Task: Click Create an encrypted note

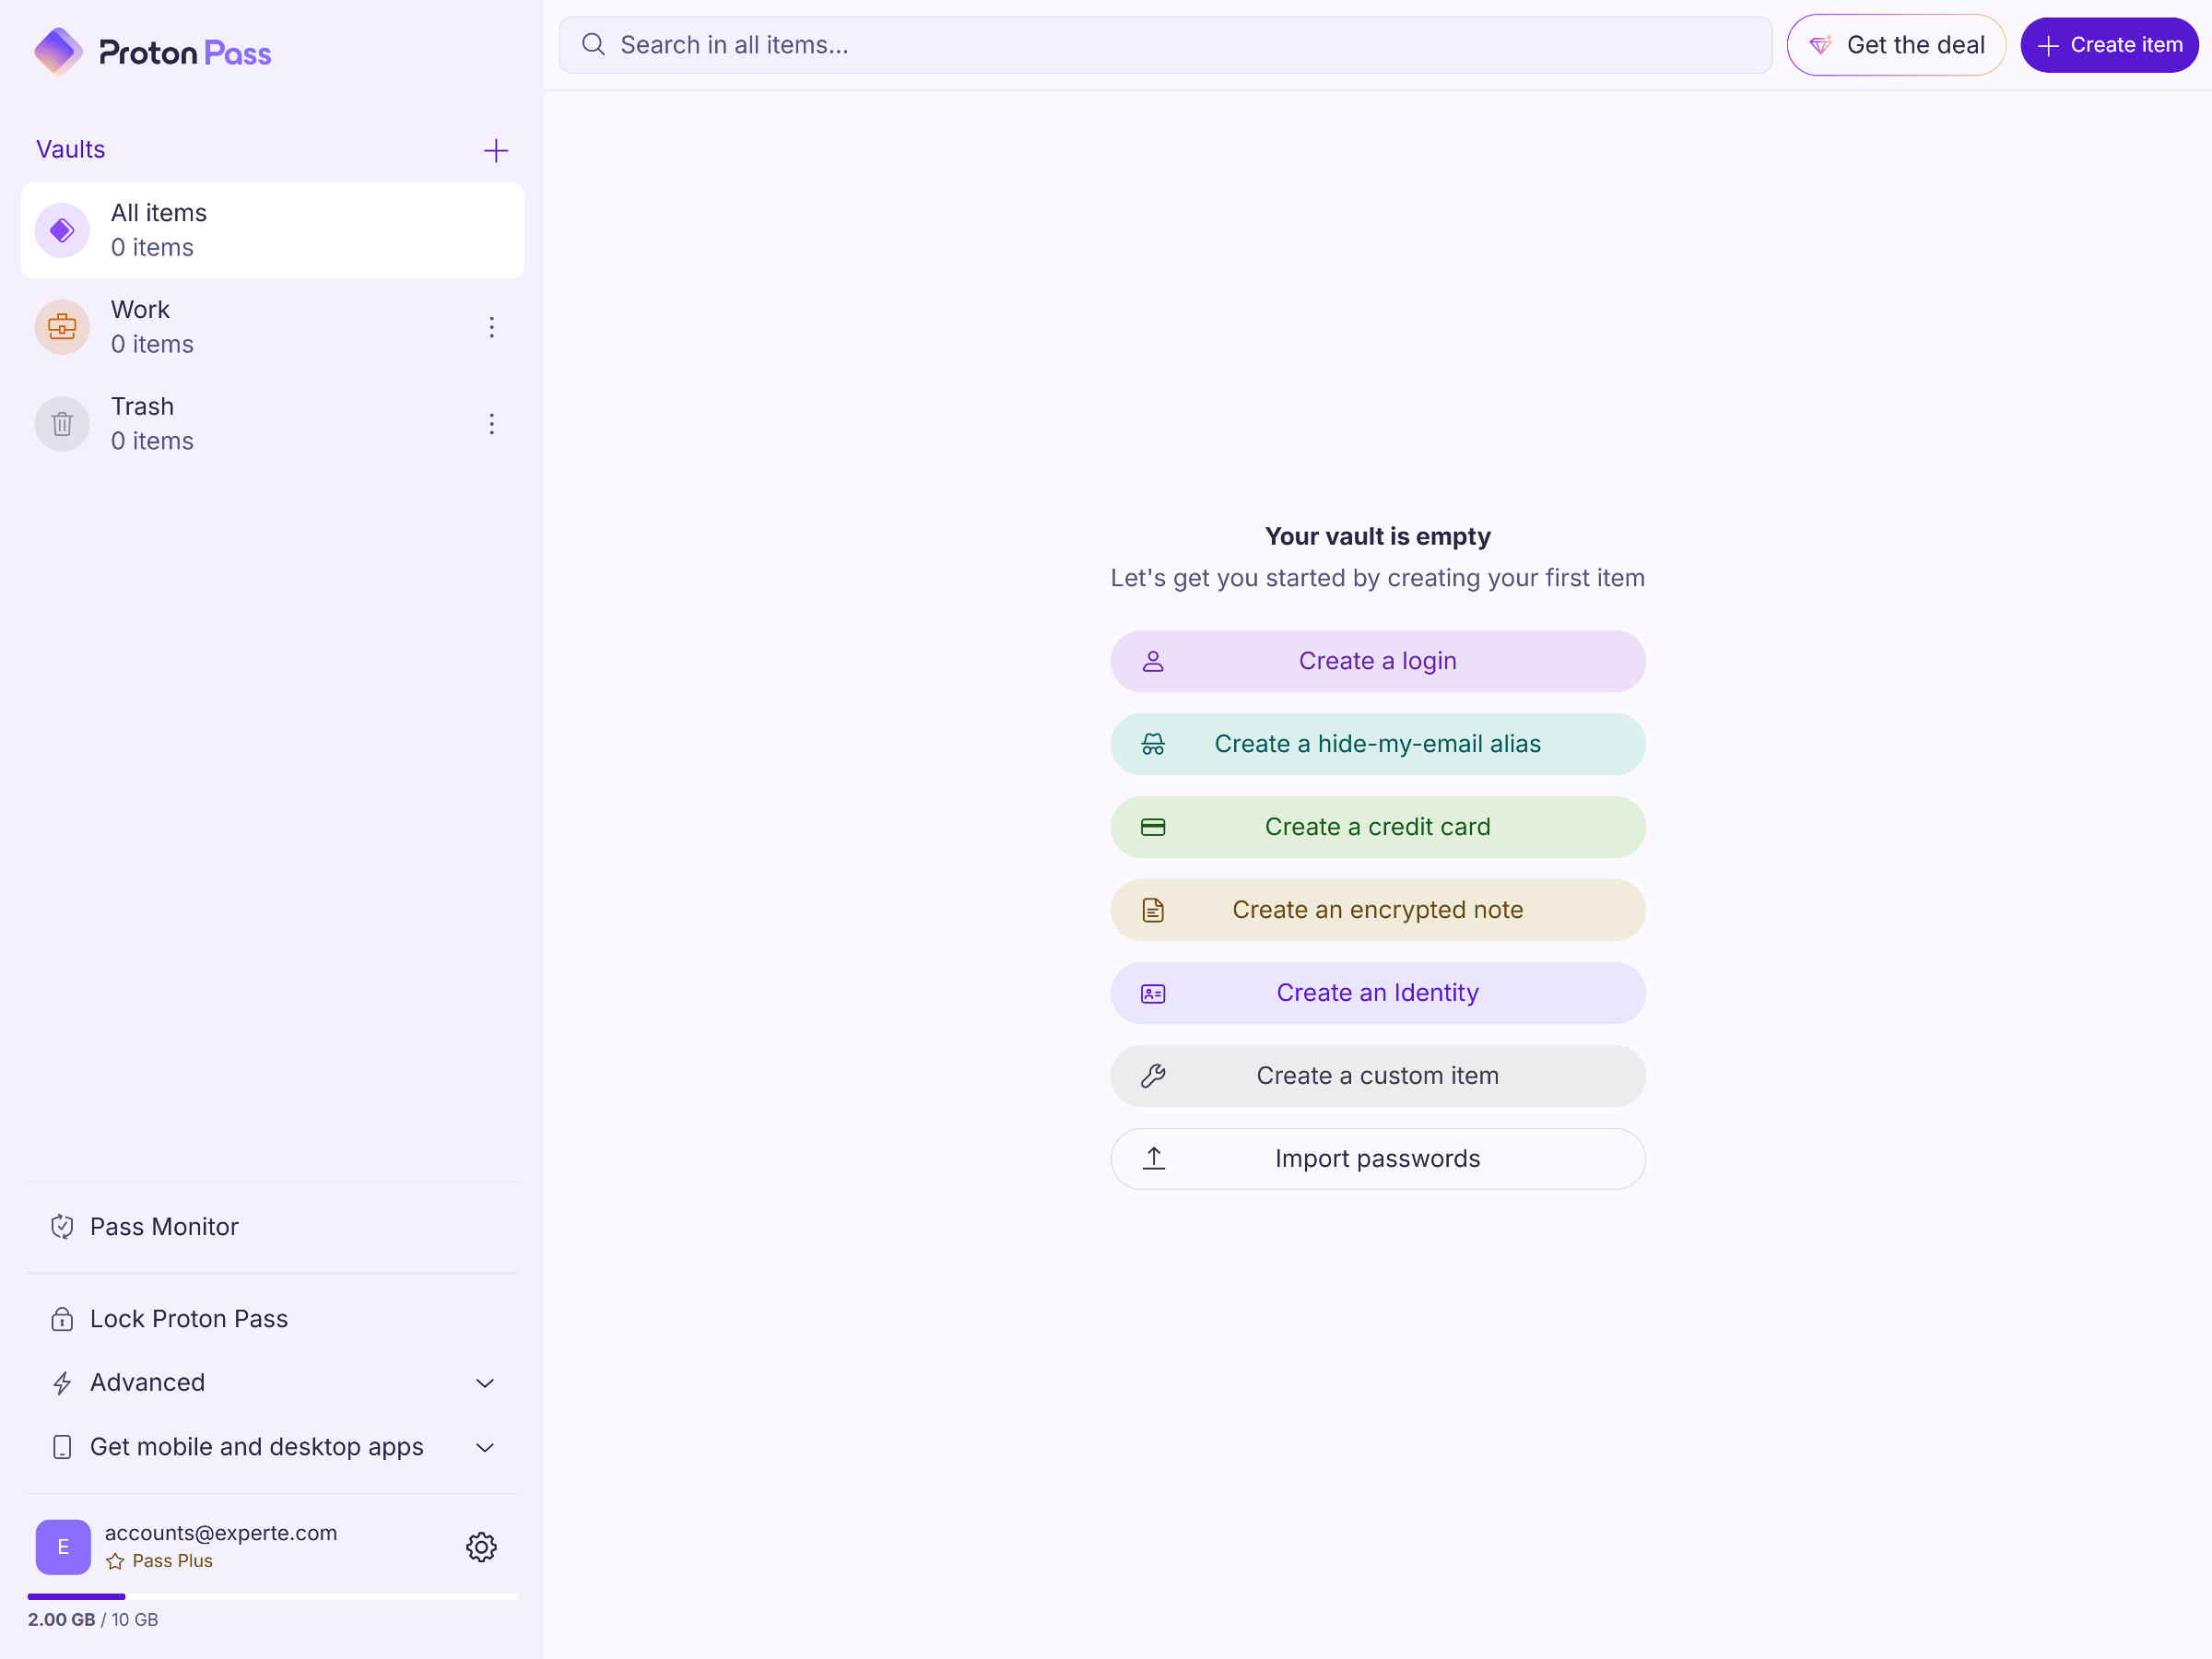Action: (1378, 910)
